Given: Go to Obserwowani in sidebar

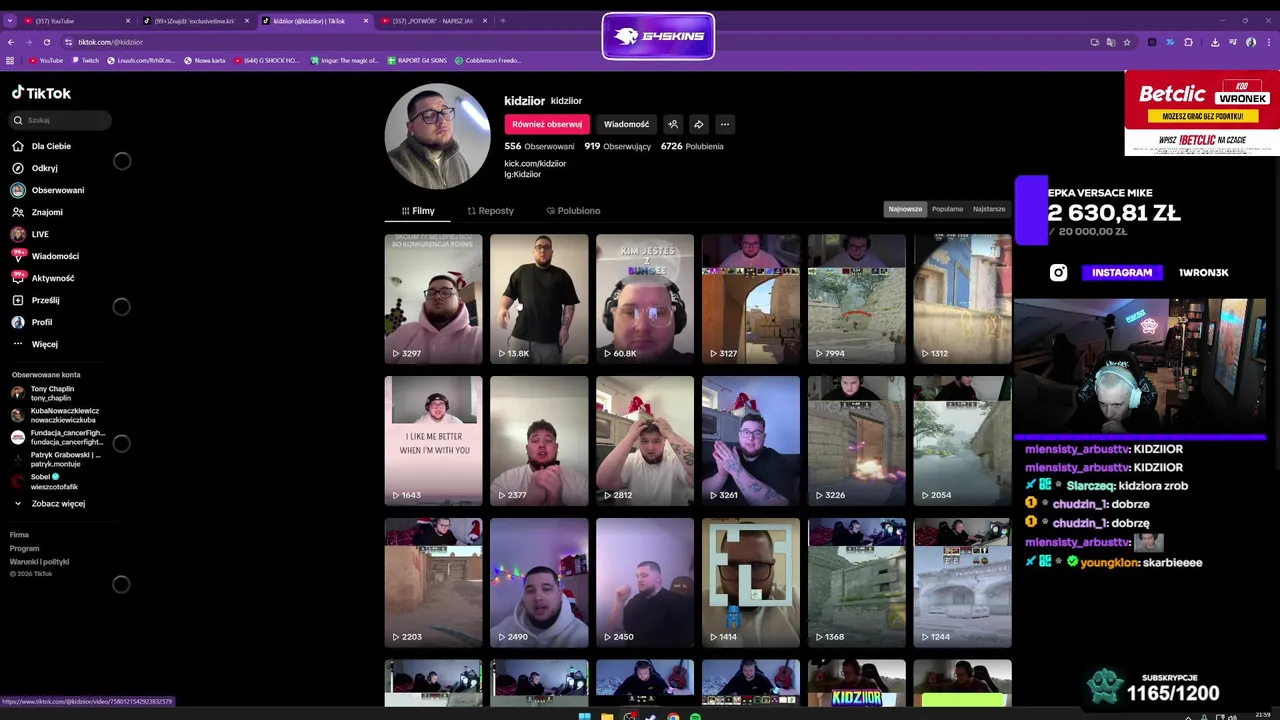Looking at the screenshot, I should click(57, 190).
